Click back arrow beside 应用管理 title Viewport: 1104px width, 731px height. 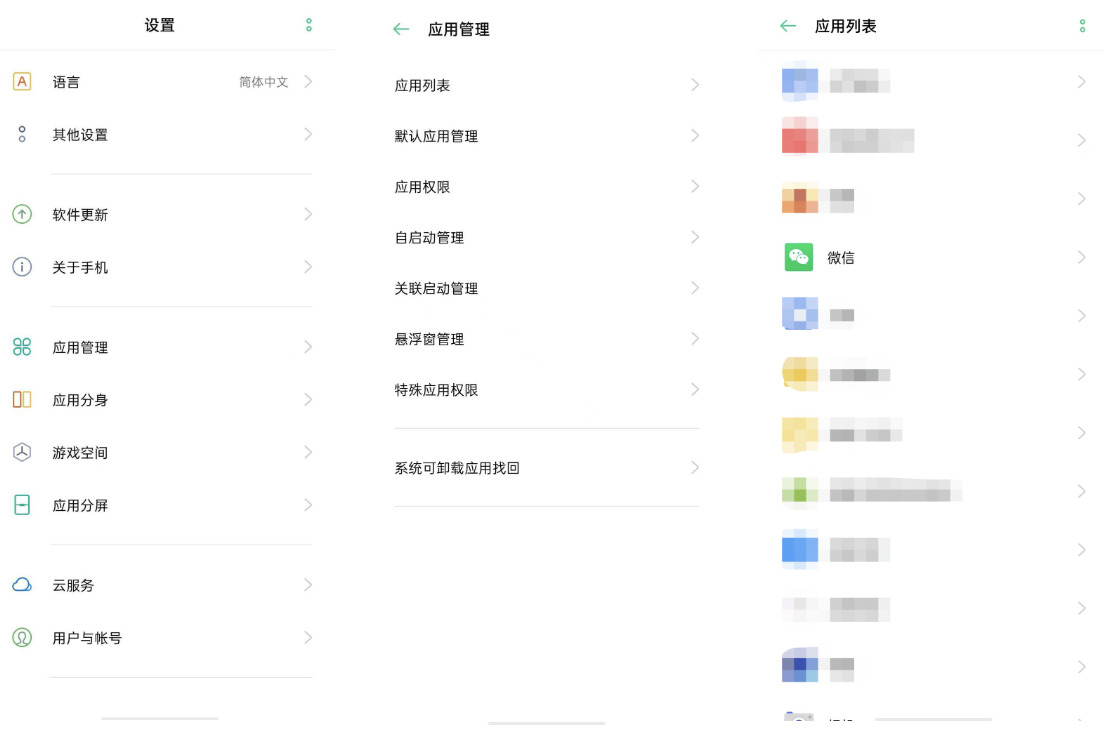[x=401, y=29]
